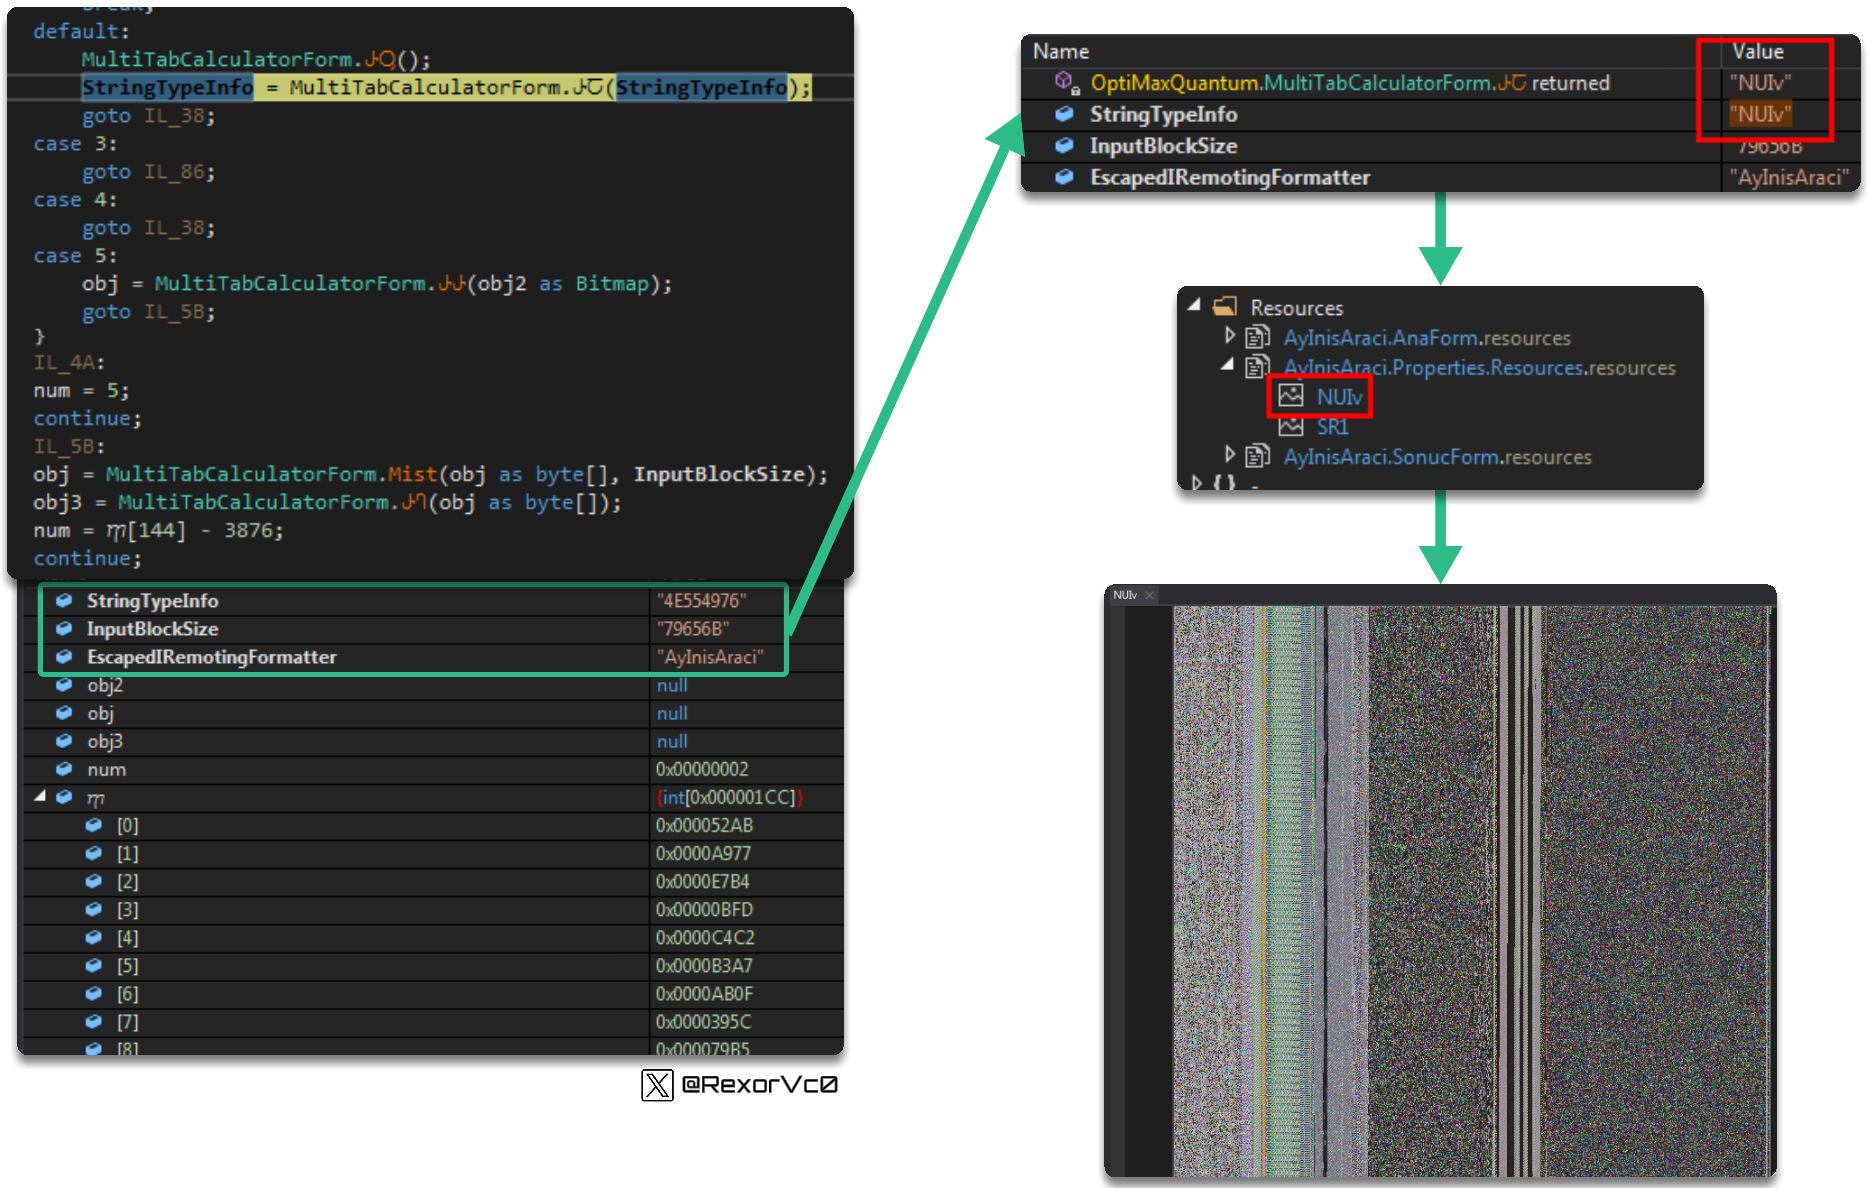Select int[0x000001CC] array type value
This screenshot has width=1875, height=1188.
[730, 797]
